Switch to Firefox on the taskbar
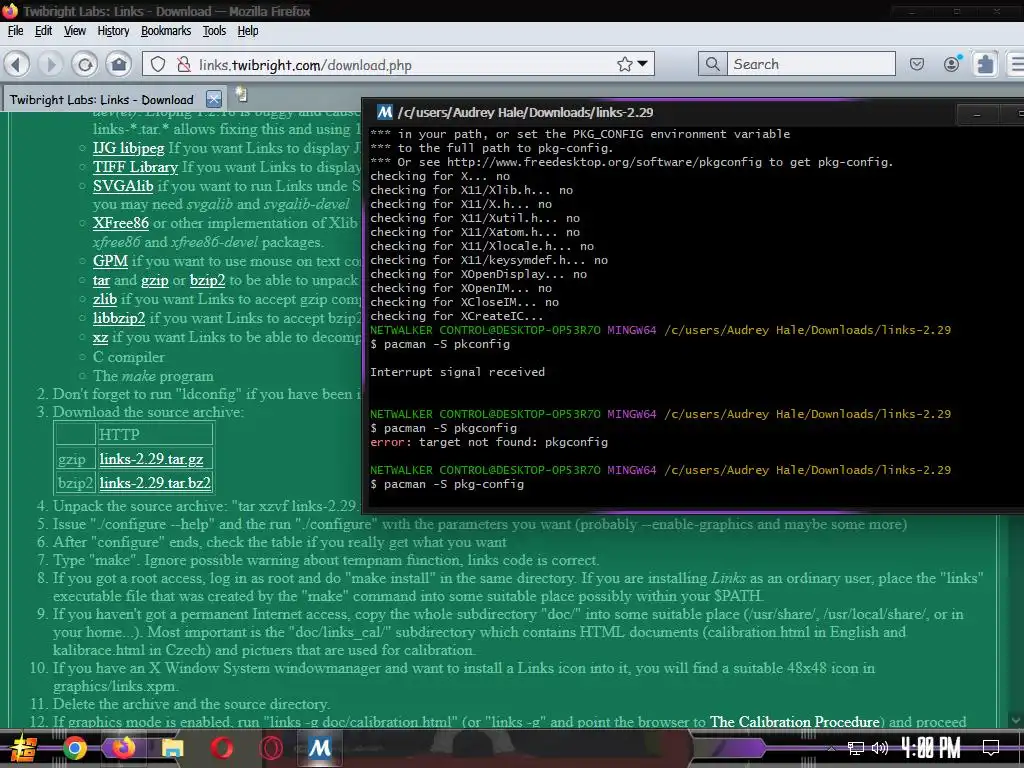 pyautogui.click(x=123, y=748)
